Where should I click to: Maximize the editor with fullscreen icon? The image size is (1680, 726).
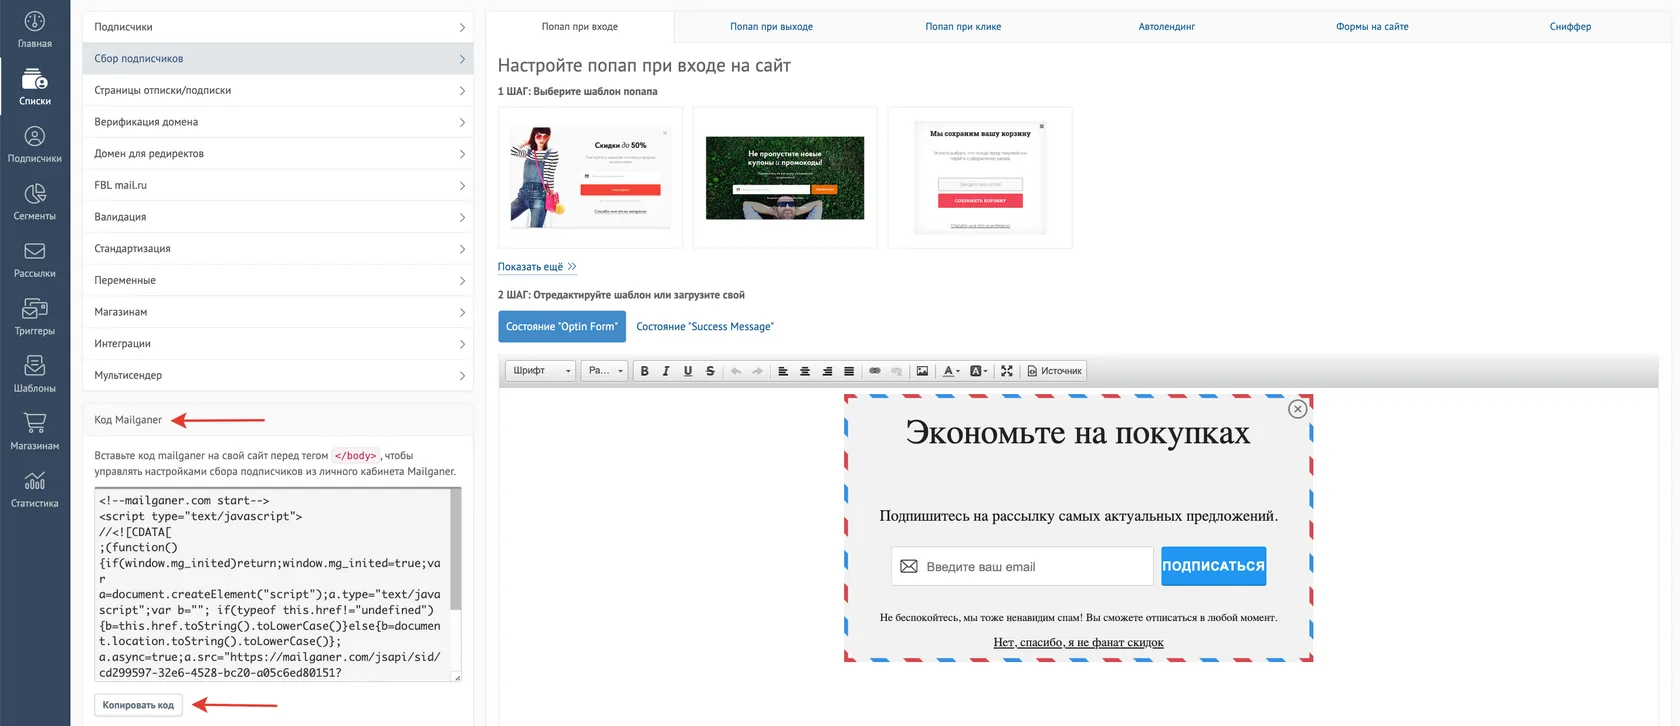(1007, 371)
